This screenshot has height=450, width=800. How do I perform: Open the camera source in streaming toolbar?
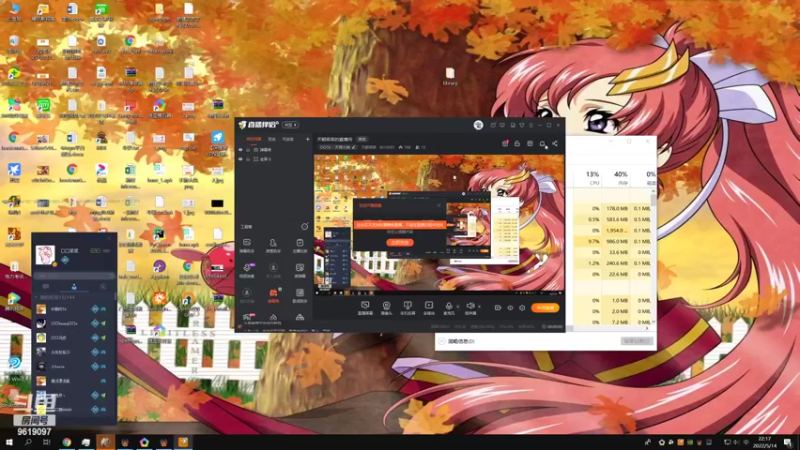click(x=386, y=308)
